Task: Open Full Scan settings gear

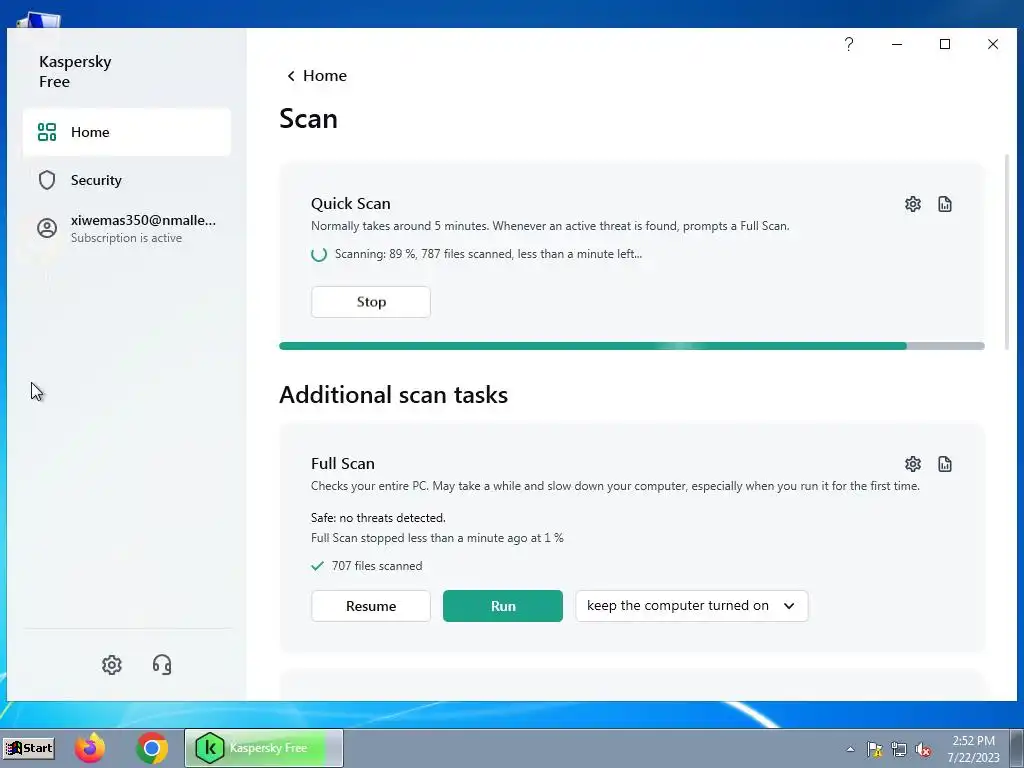Action: coord(912,464)
